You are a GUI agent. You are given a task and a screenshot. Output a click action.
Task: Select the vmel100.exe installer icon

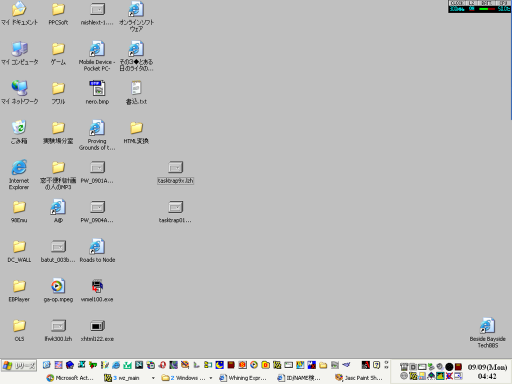[x=97, y=291]
